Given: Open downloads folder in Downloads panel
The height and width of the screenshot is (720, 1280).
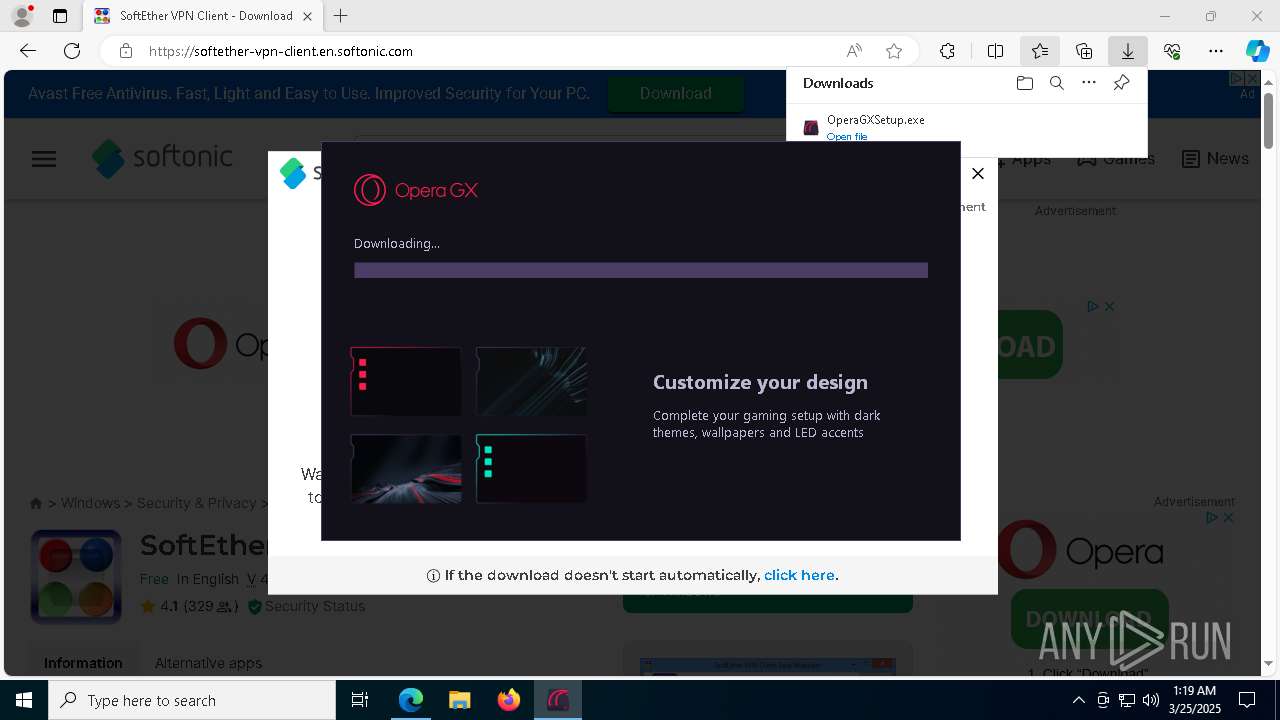Looking at the screenshot, I should point(1024,83).
